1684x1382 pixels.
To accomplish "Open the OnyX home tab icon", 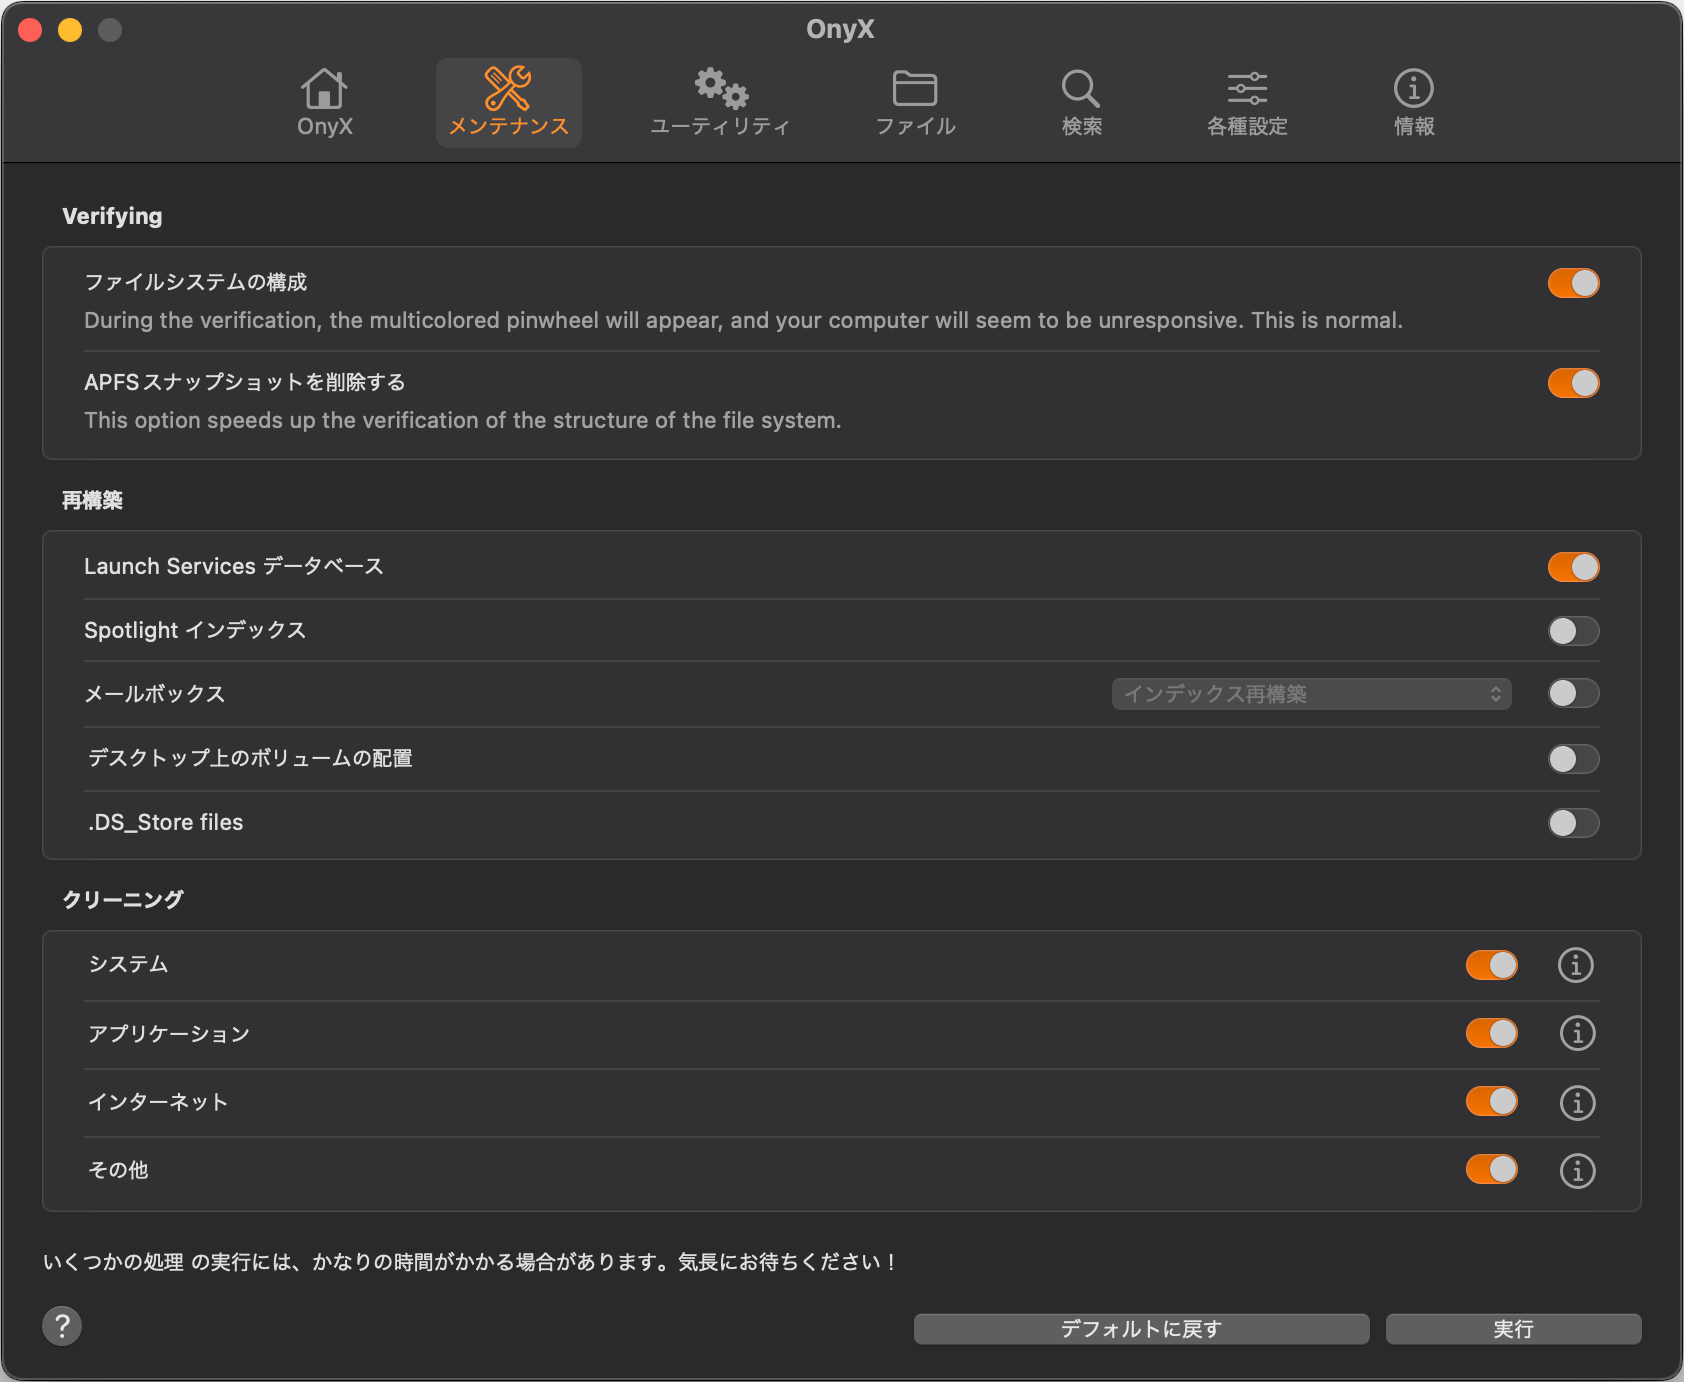I will click(324, 89).
